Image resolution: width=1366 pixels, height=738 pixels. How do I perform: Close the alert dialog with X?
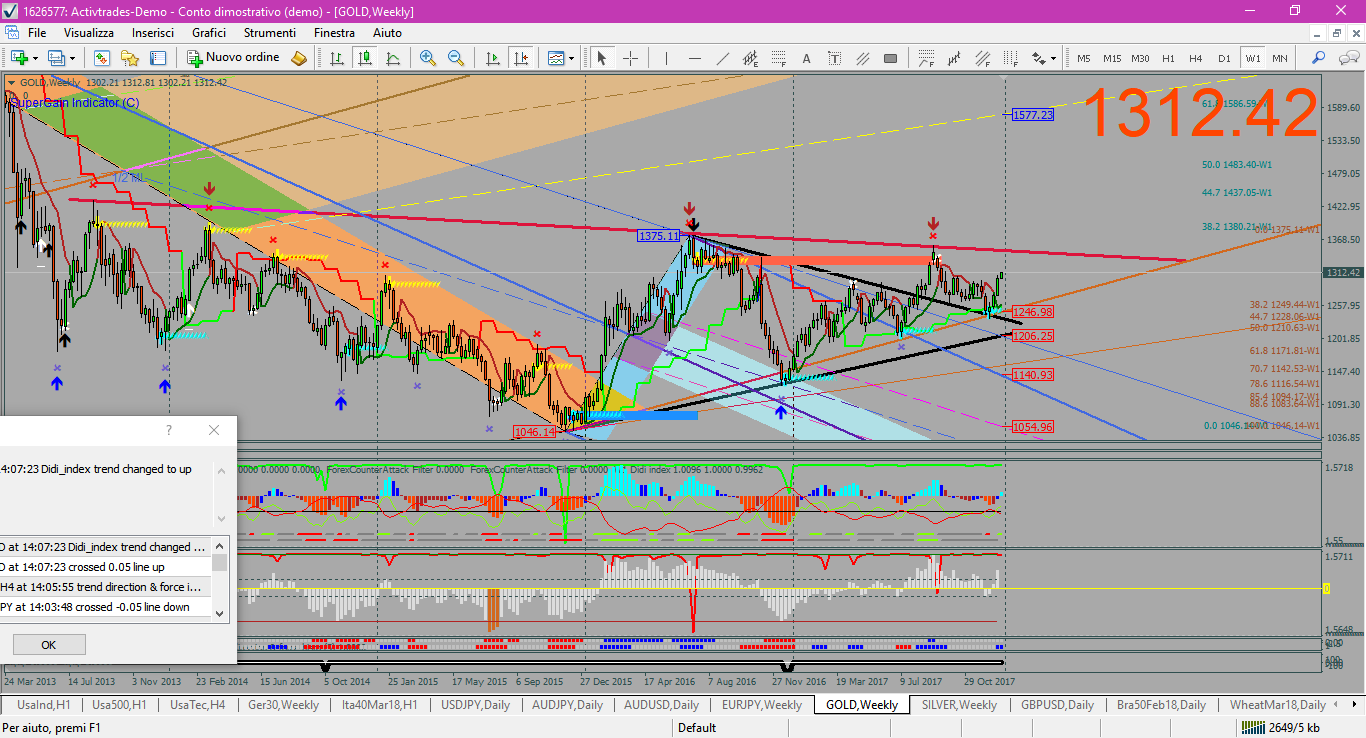click(213, 430)
